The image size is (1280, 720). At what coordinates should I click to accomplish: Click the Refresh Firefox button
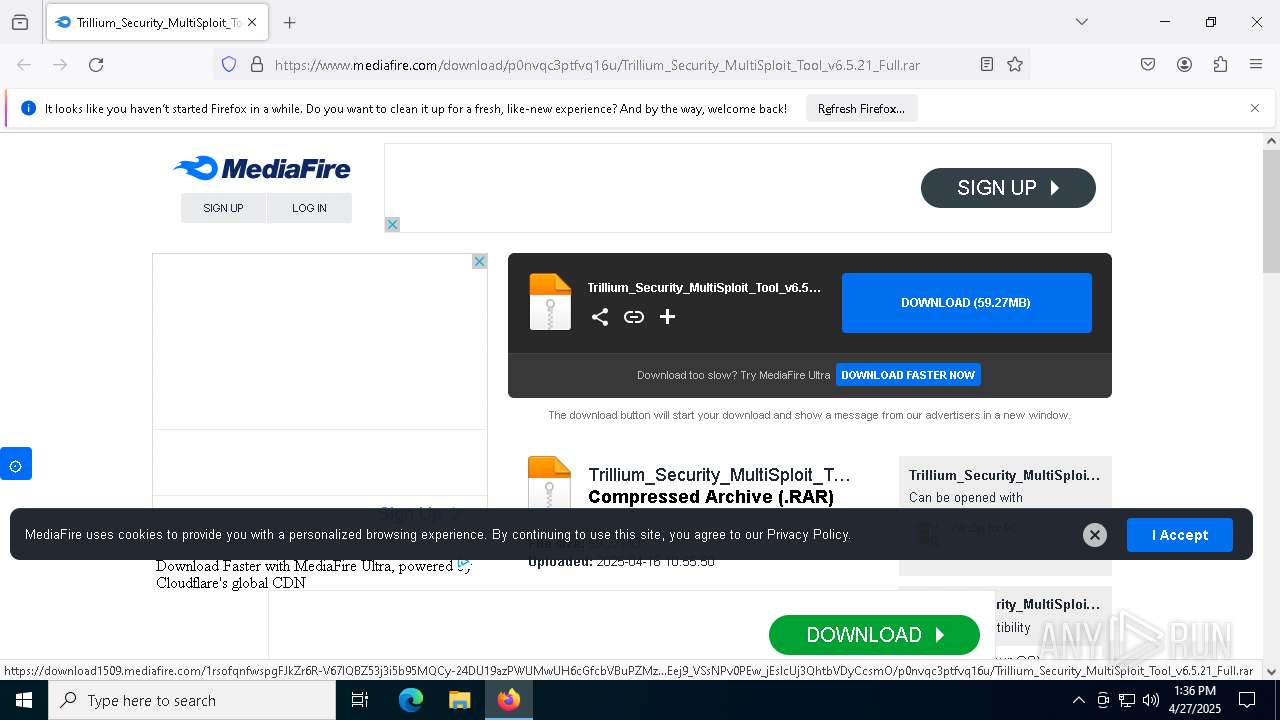861,108
